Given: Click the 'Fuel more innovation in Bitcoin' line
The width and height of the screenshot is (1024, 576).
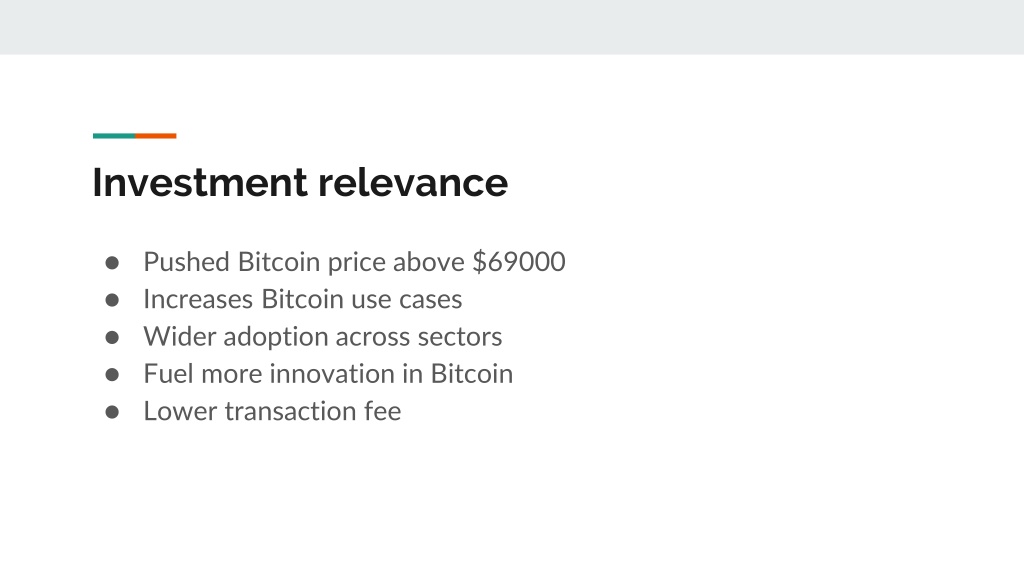Looking at the screenshot, I should 328,374.
